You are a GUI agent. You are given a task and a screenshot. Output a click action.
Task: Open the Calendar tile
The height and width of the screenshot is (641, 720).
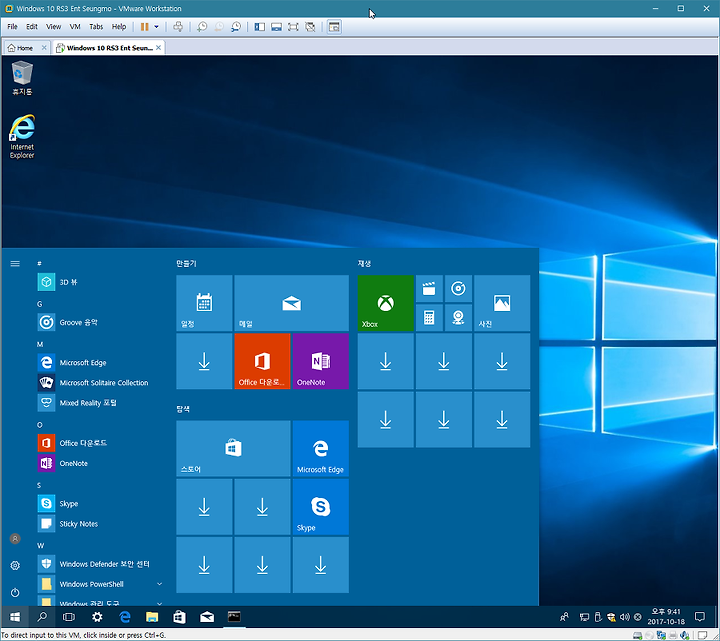(x=204, y=303)
